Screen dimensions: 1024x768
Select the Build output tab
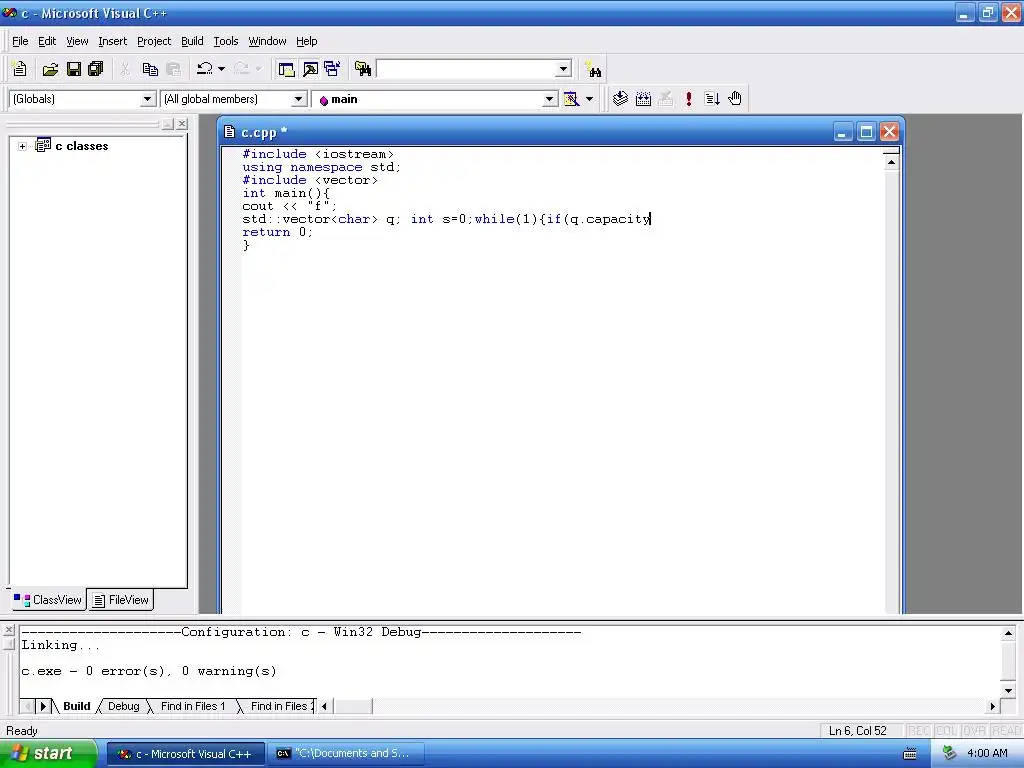(x=76, y=706)
